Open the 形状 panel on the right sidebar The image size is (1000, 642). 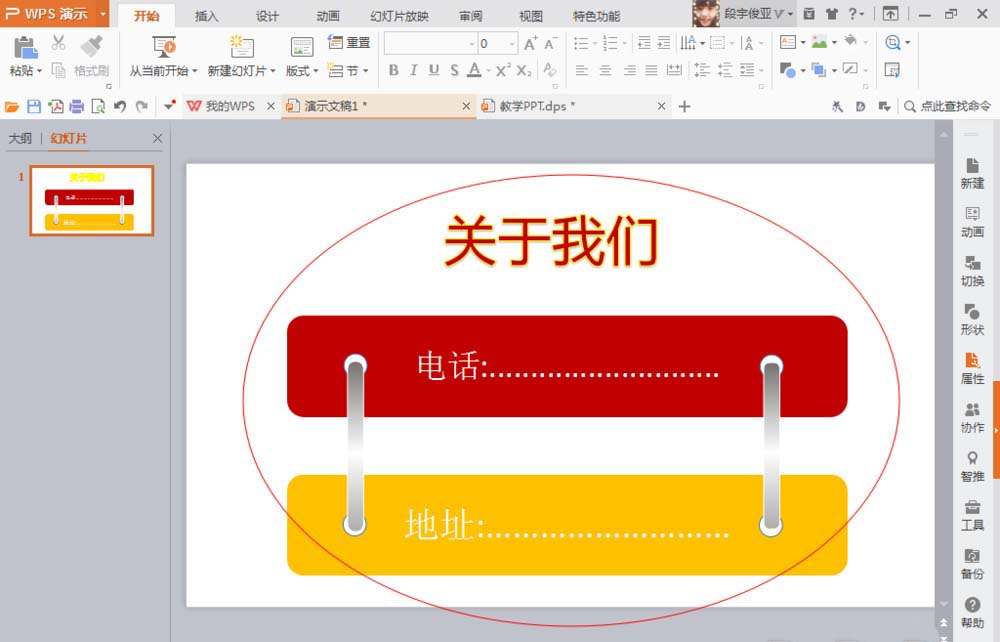pyautogui.click(x=972, y=318)
